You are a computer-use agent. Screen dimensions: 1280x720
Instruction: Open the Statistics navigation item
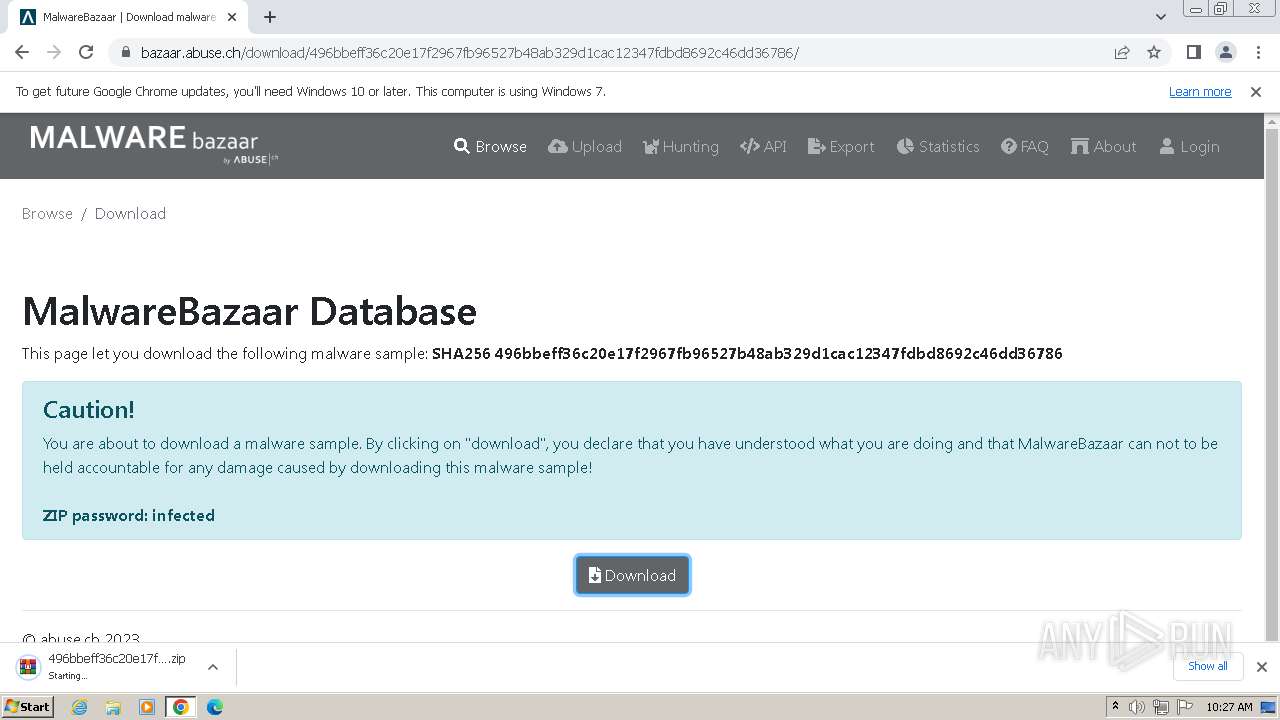pyautogui.click(x=938, y=146)
